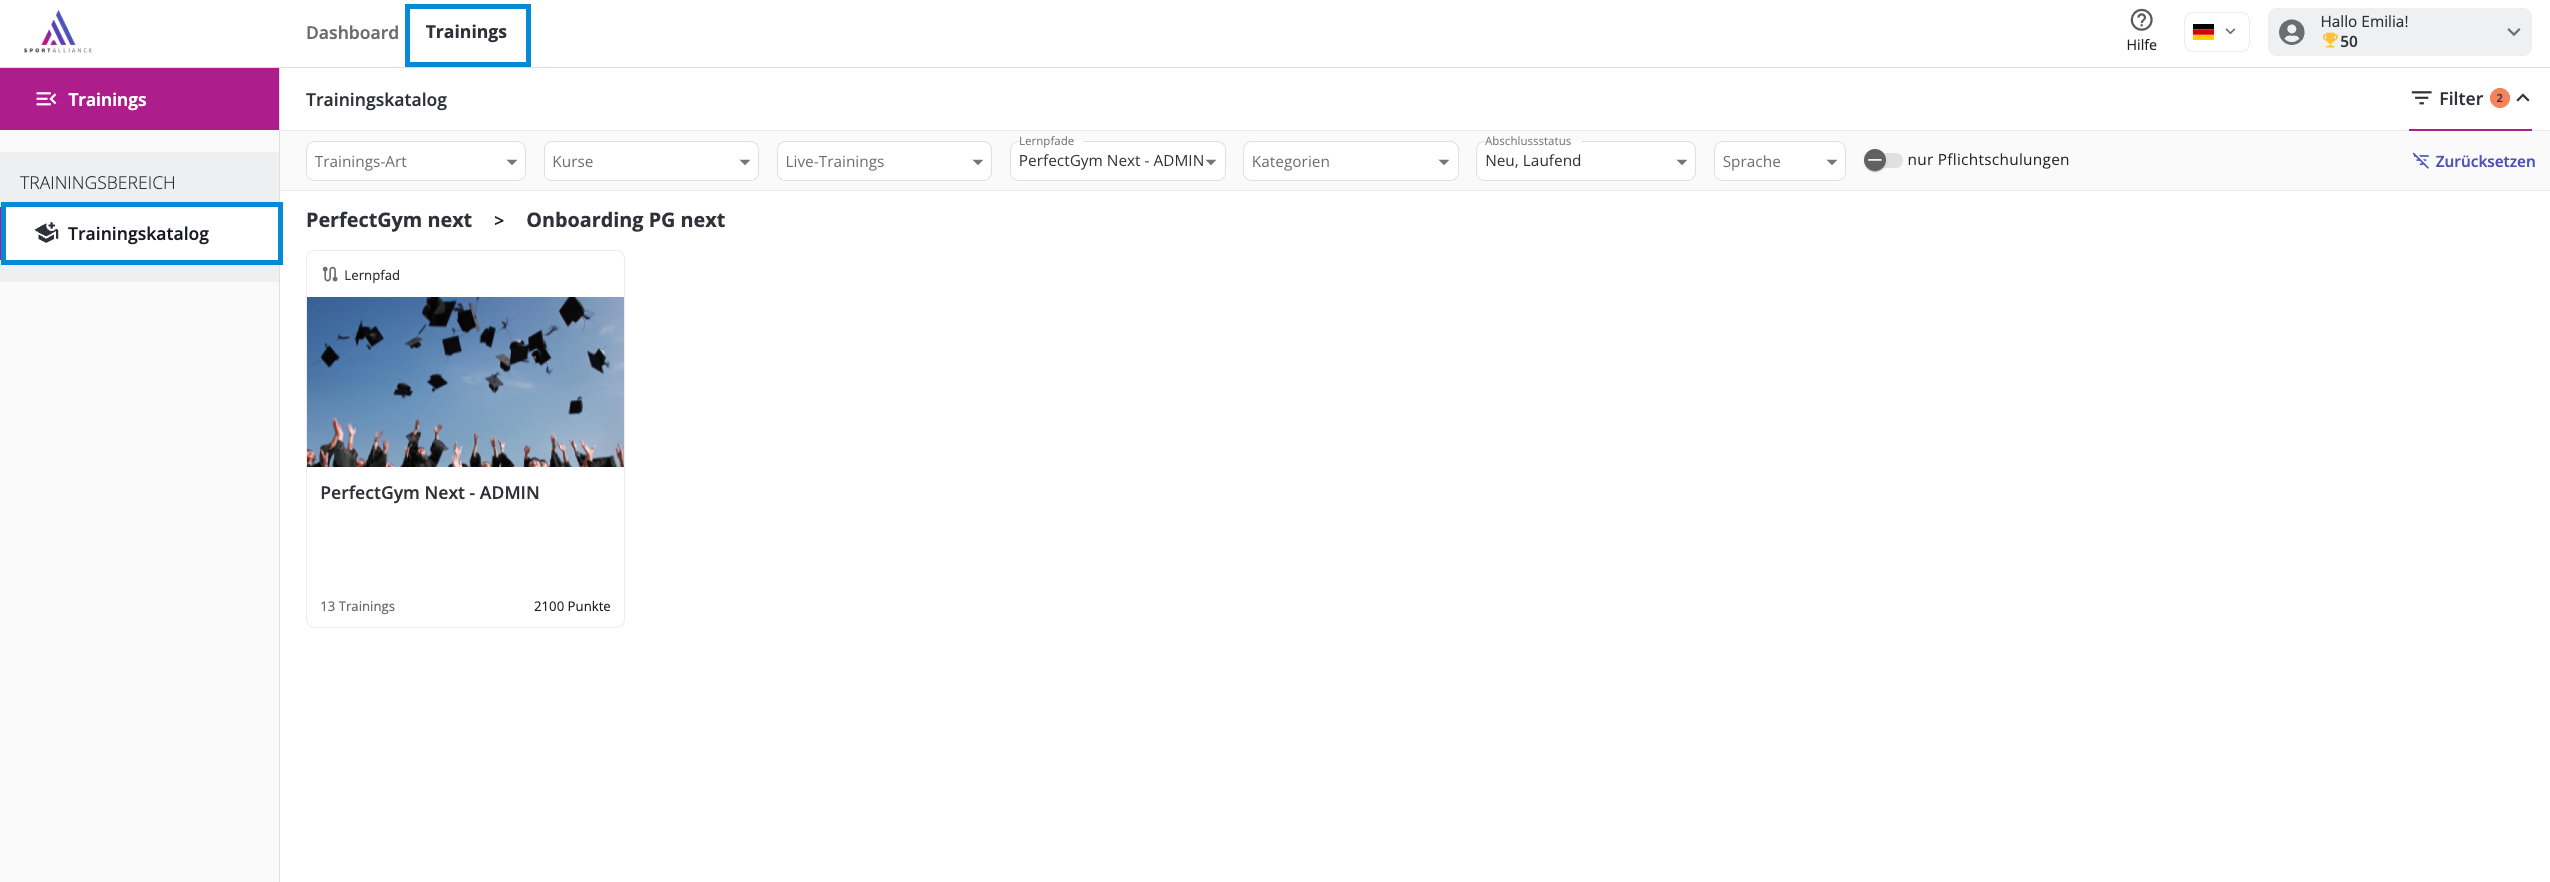Open the Hilfe help icon
This screenshot has width=2550, height=882.
[x=2141, y=20]
